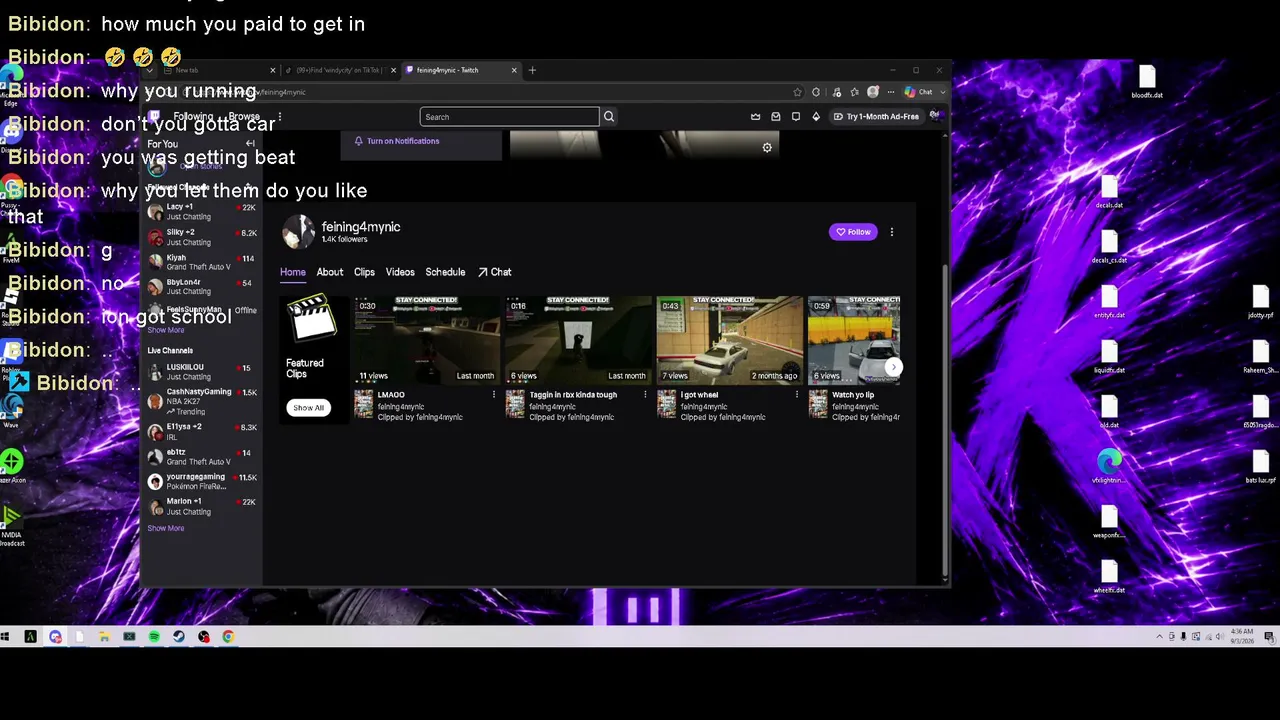The image size is (1280, 720).
Task: Play the Taggin in rbx clip thumbnail
Action: (578, 340)
